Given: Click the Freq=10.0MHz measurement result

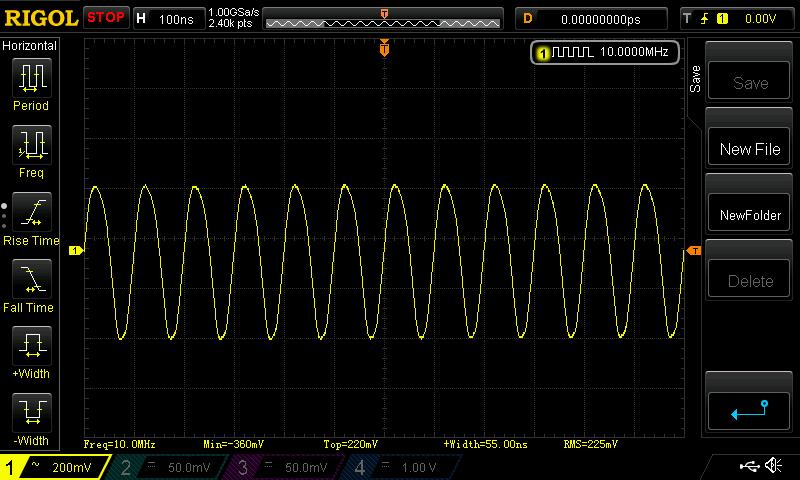Looking at the screenshot, I should point(119,444).
